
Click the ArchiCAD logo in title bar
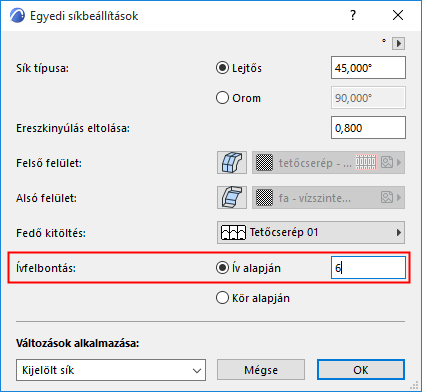click(x=17, y=16)
